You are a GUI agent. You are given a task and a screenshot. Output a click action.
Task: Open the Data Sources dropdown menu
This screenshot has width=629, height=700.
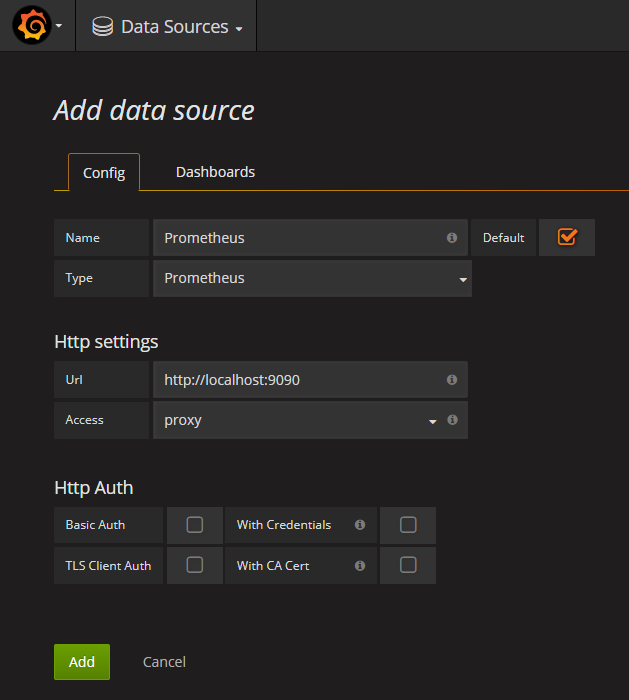click(x=167, y=27)
